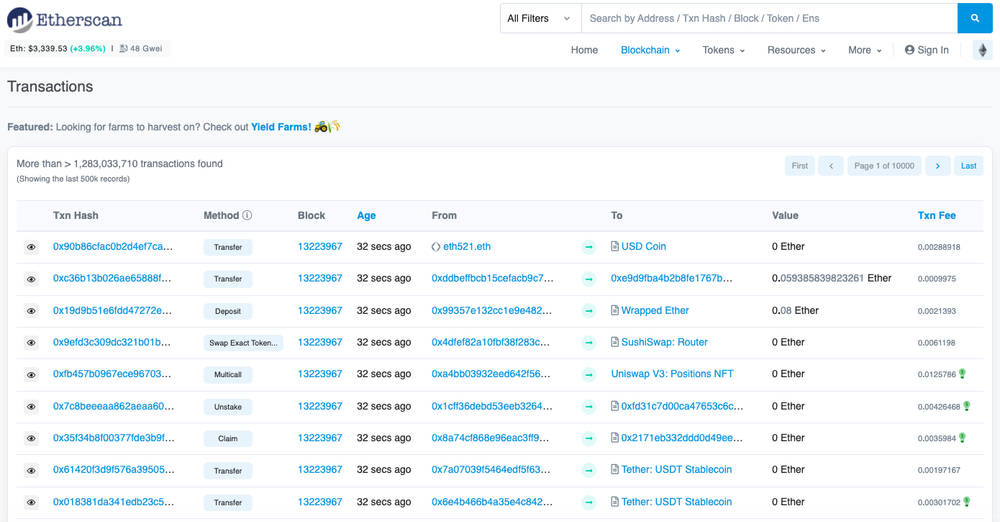Click the Unstake method badge
This screenshot has width=1000, height=522.
pos(228,406)
